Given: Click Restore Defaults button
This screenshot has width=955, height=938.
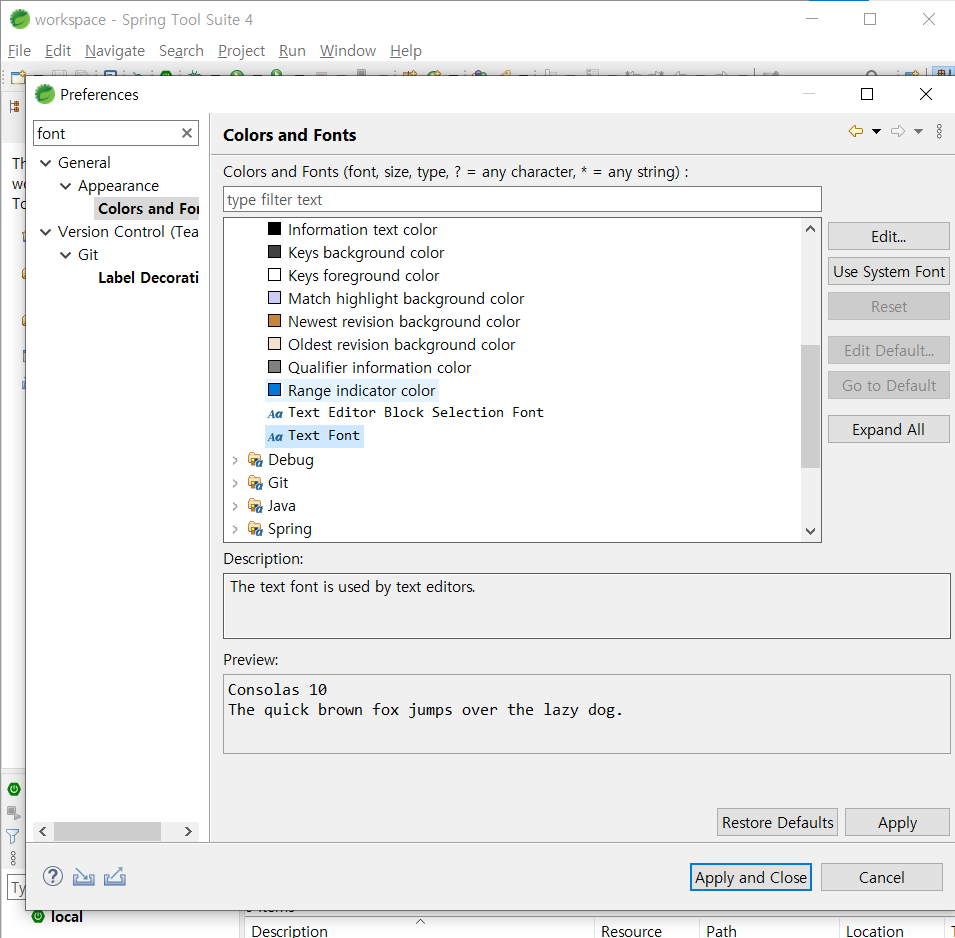Looking at the screenshot, I should click(x=777, y=822).
